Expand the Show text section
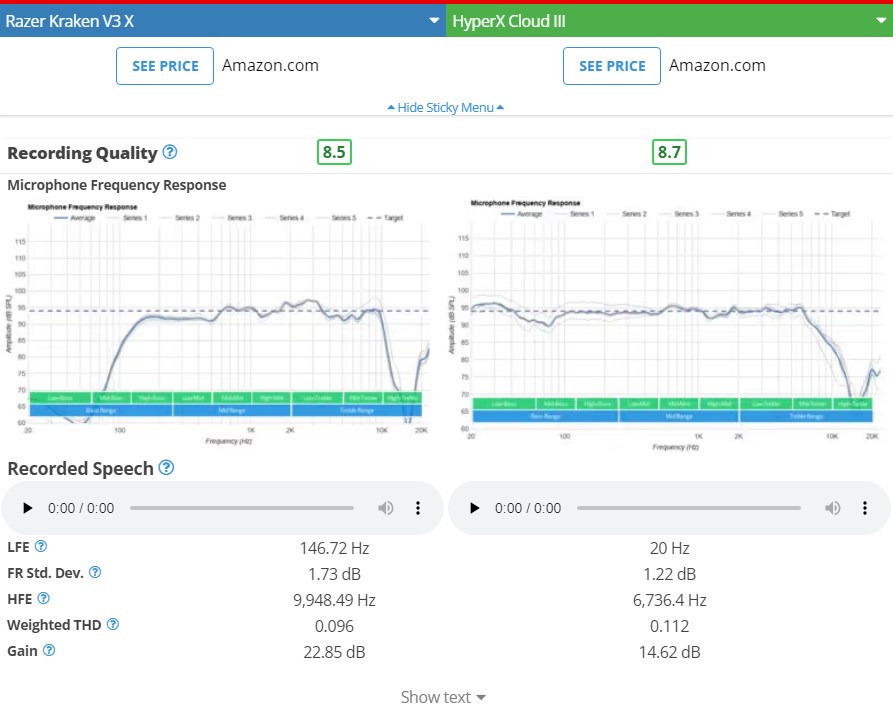Image resolution: width=893 pixels, height=704 pixels. (443, 697)
